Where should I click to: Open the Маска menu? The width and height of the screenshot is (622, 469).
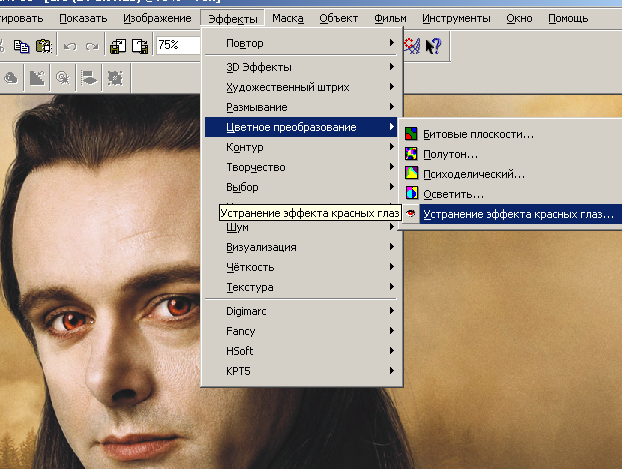288,19
